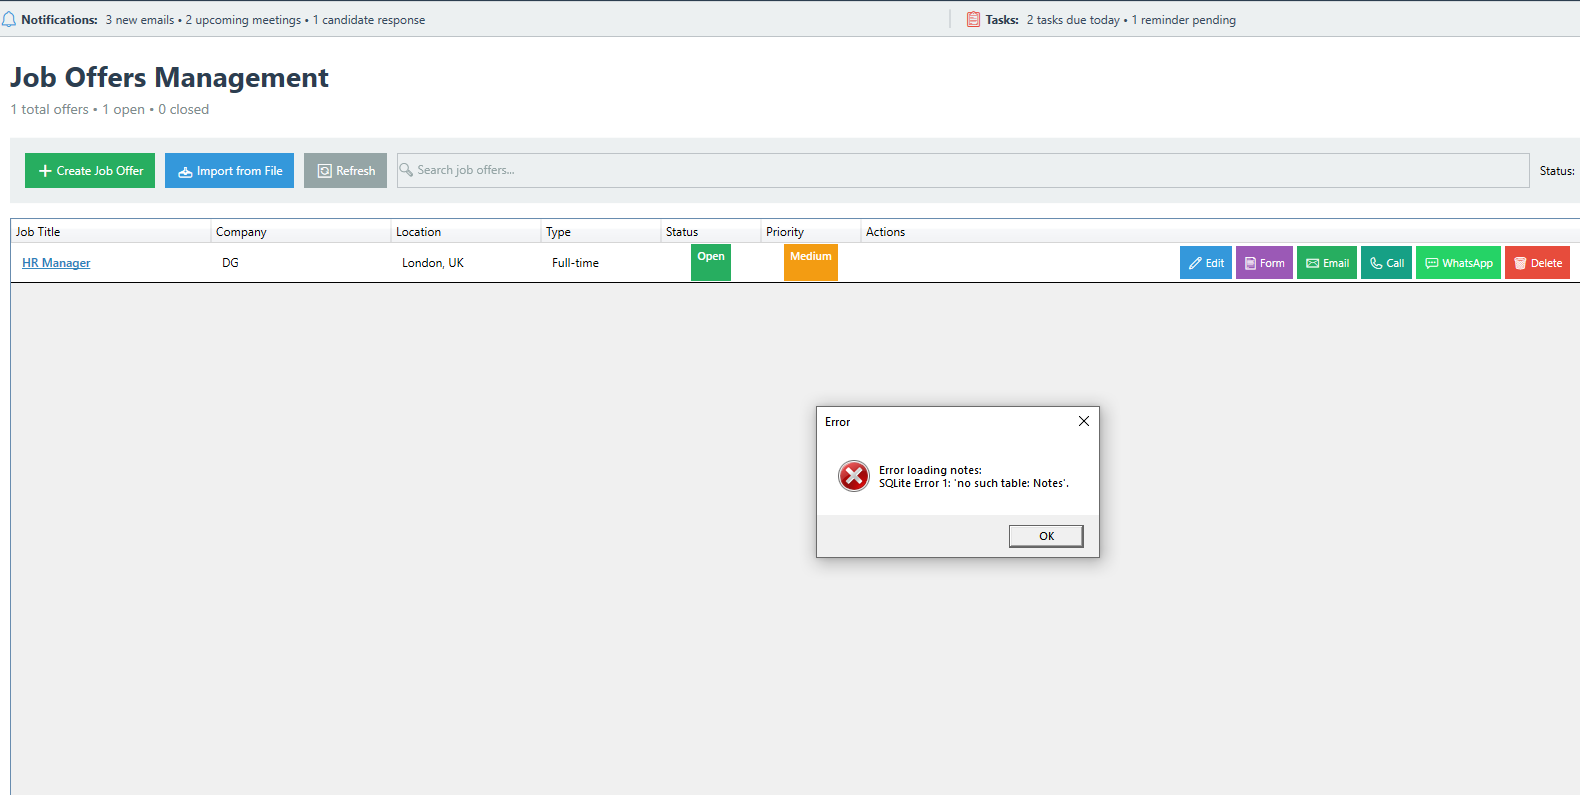
Task: Delete the HR Manager job offer
Action: pyautogui.click(x=1537, y=263)
